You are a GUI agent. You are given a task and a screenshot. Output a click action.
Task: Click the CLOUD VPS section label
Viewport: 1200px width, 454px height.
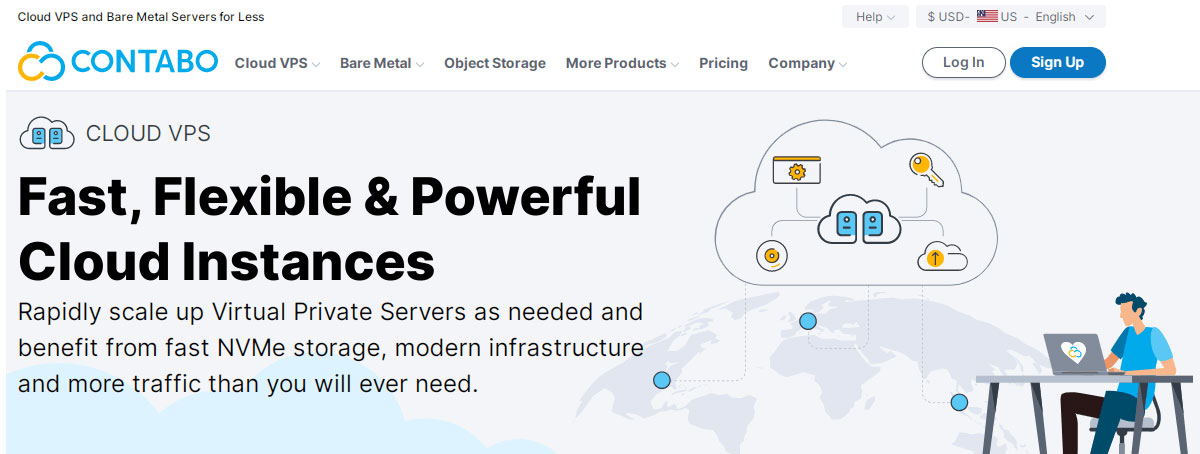tap(148, 133)
